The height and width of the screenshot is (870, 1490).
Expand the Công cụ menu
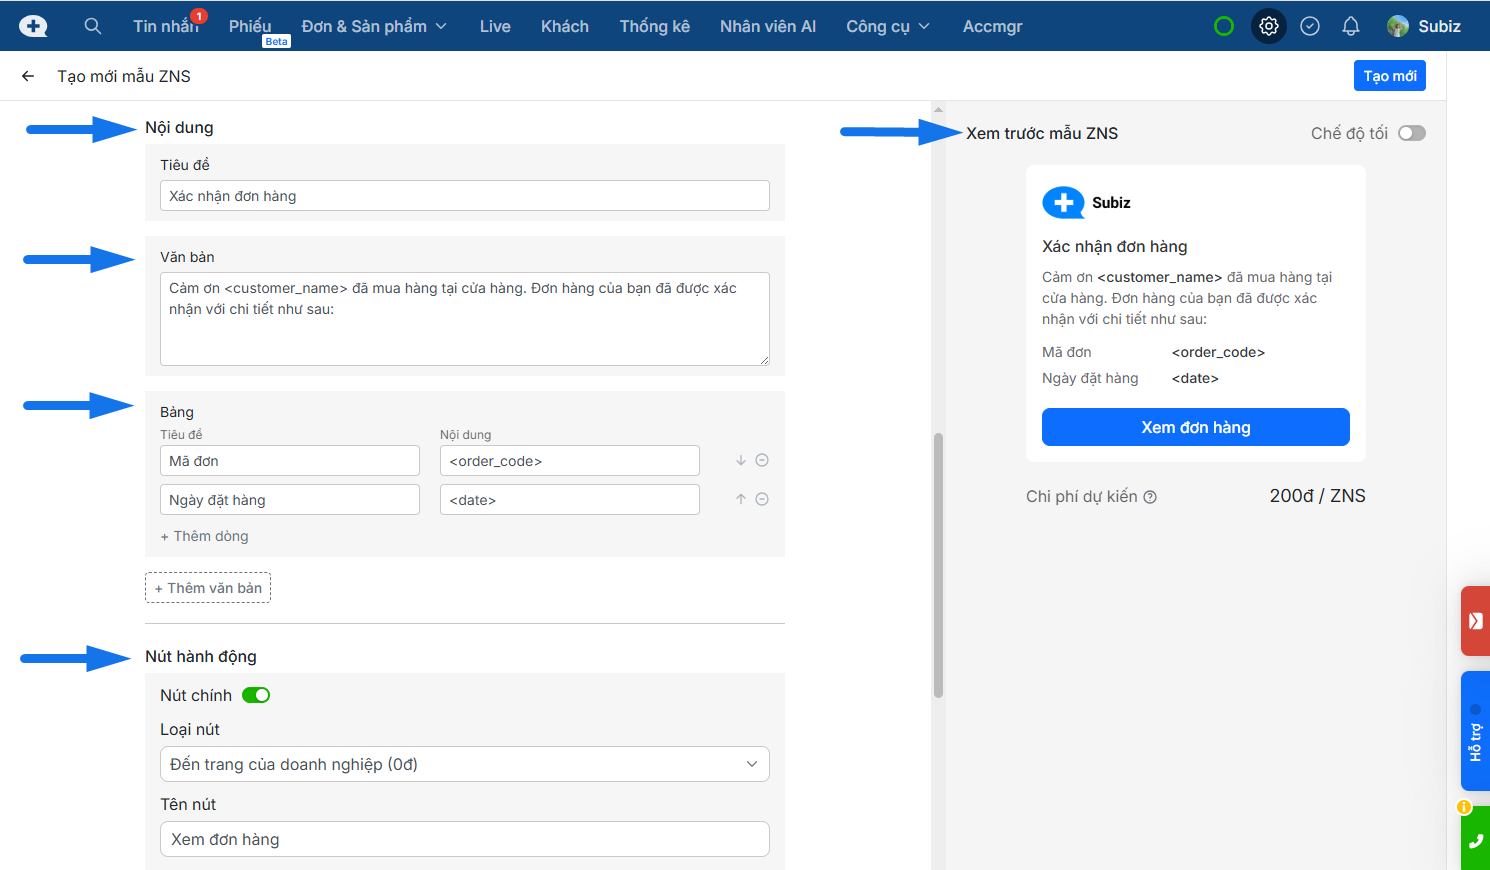click(x=887, y=26)
